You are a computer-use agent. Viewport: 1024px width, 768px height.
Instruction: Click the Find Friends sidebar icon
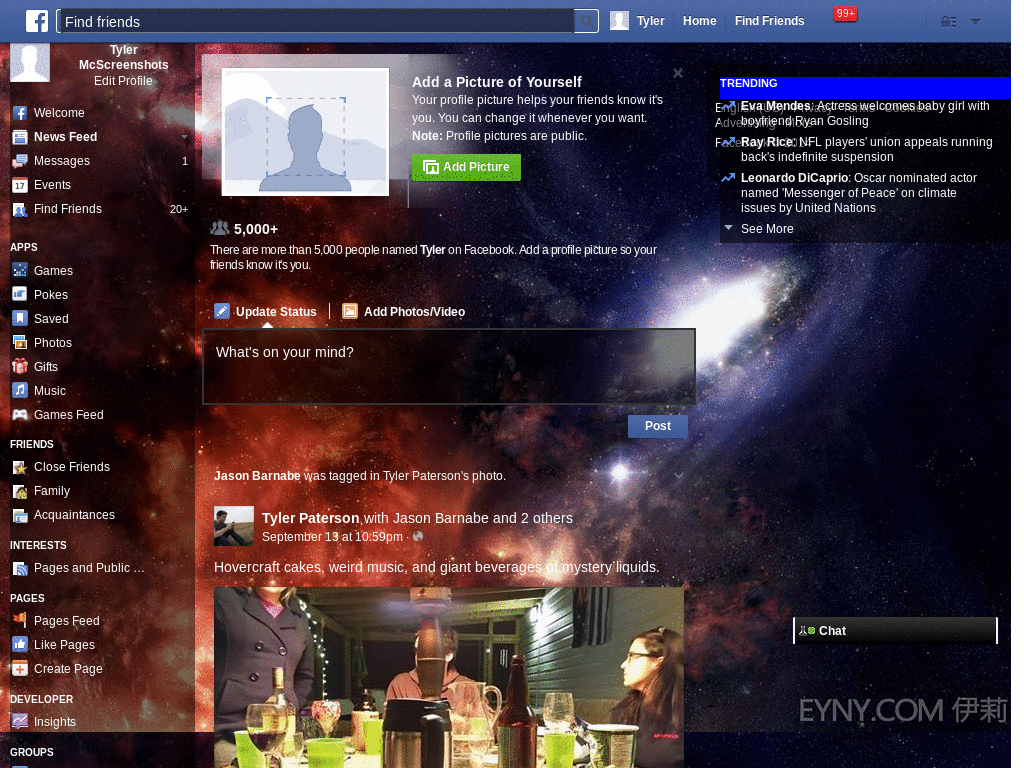point(20,210)
